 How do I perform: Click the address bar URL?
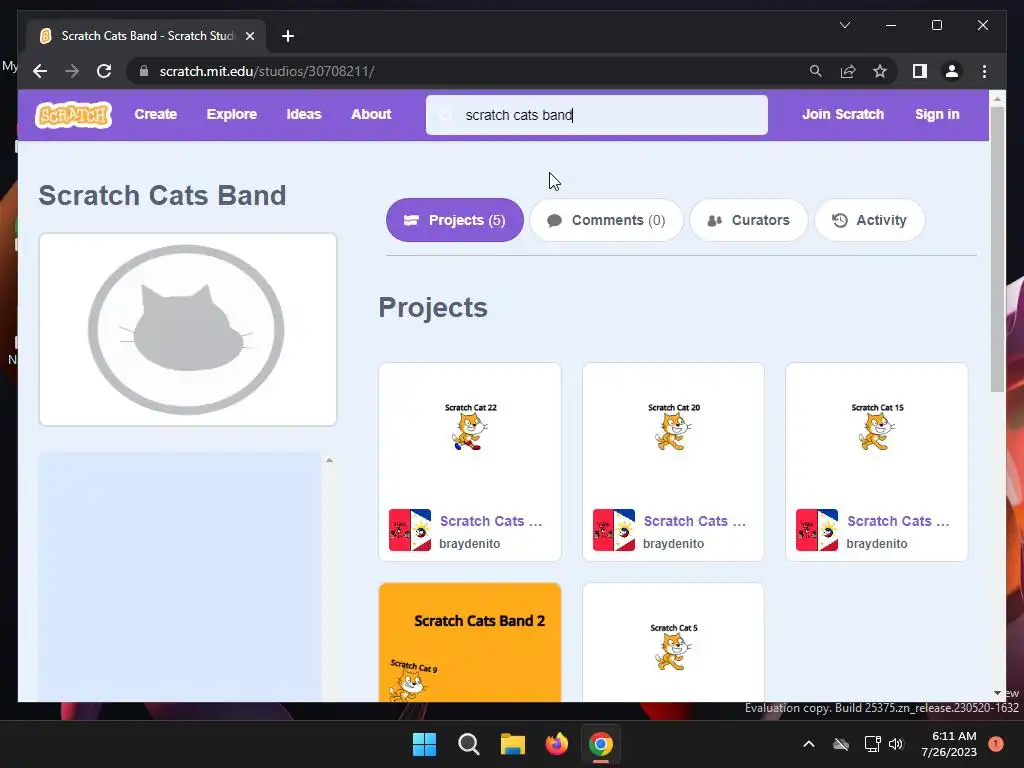click(266, 71)
